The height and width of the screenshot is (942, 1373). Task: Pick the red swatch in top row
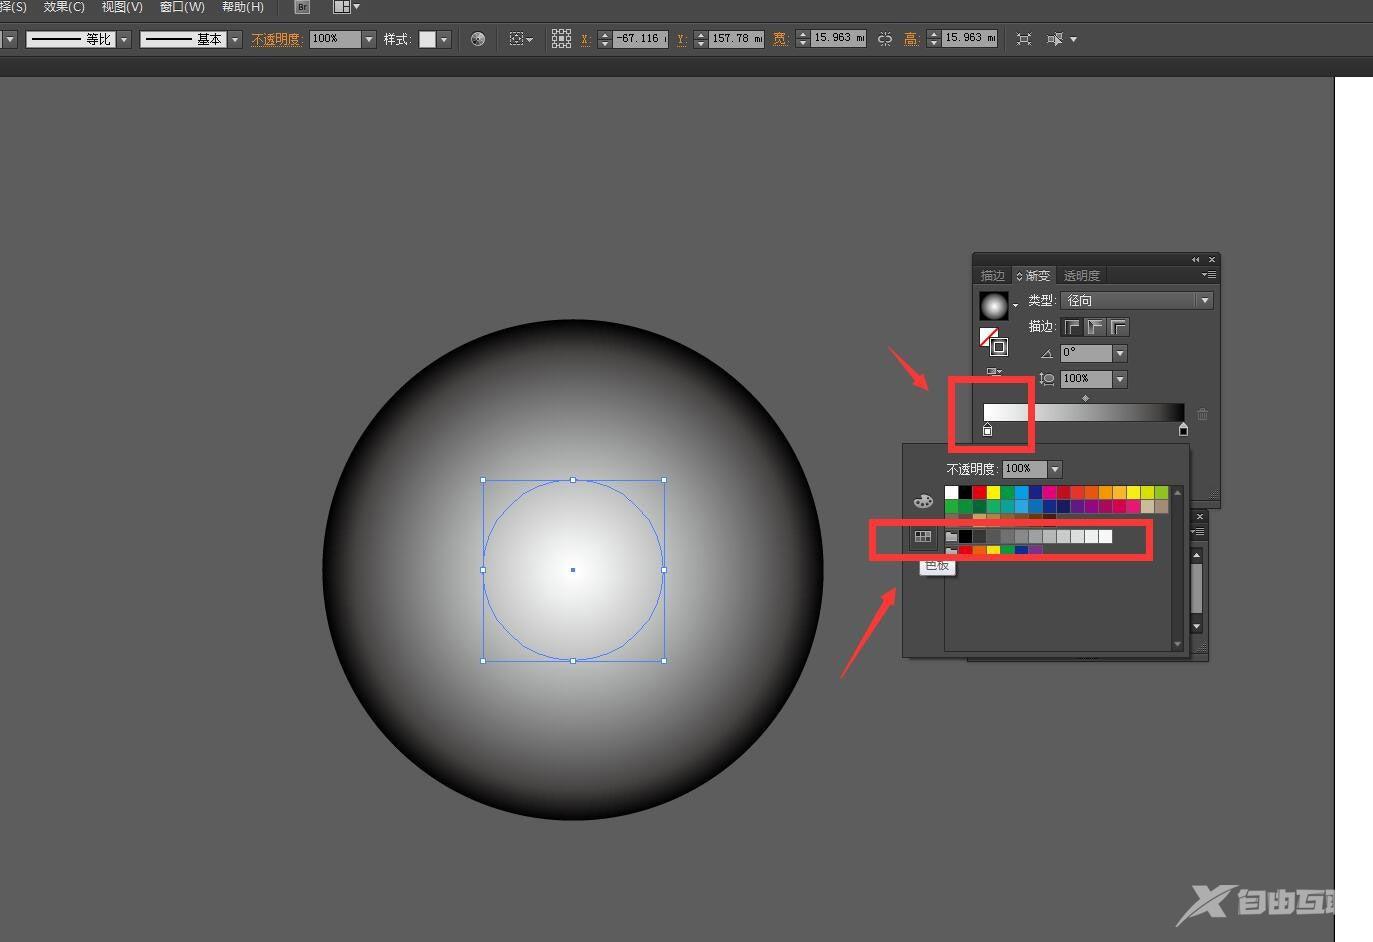pos(980,493)
